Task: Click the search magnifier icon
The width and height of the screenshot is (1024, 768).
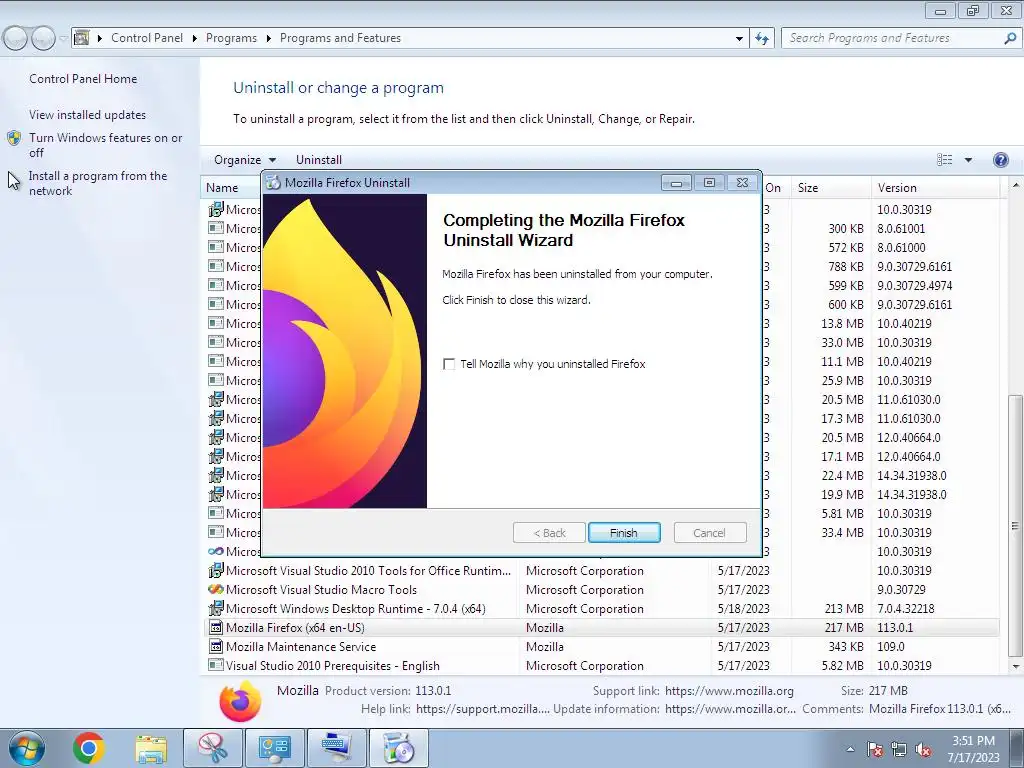Action: coord(1010,38)
